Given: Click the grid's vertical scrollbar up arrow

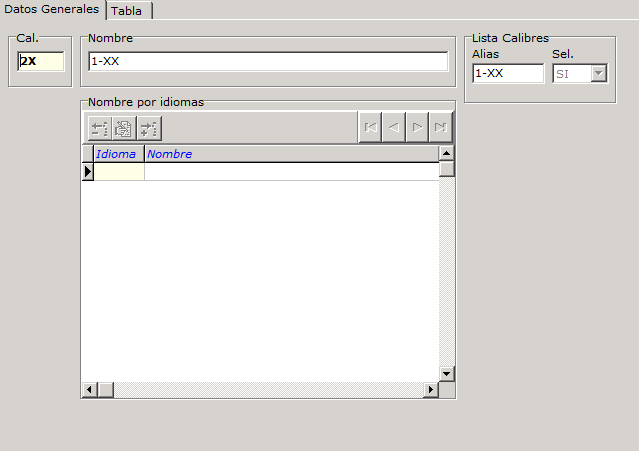Looking at the screenshot, I should pyautogui.click(x=446, y=153).
